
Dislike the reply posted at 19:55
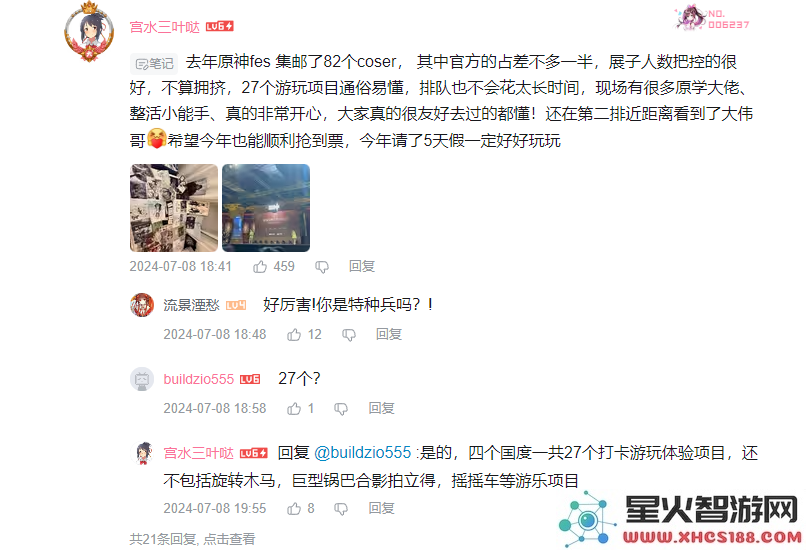(341, 509)
